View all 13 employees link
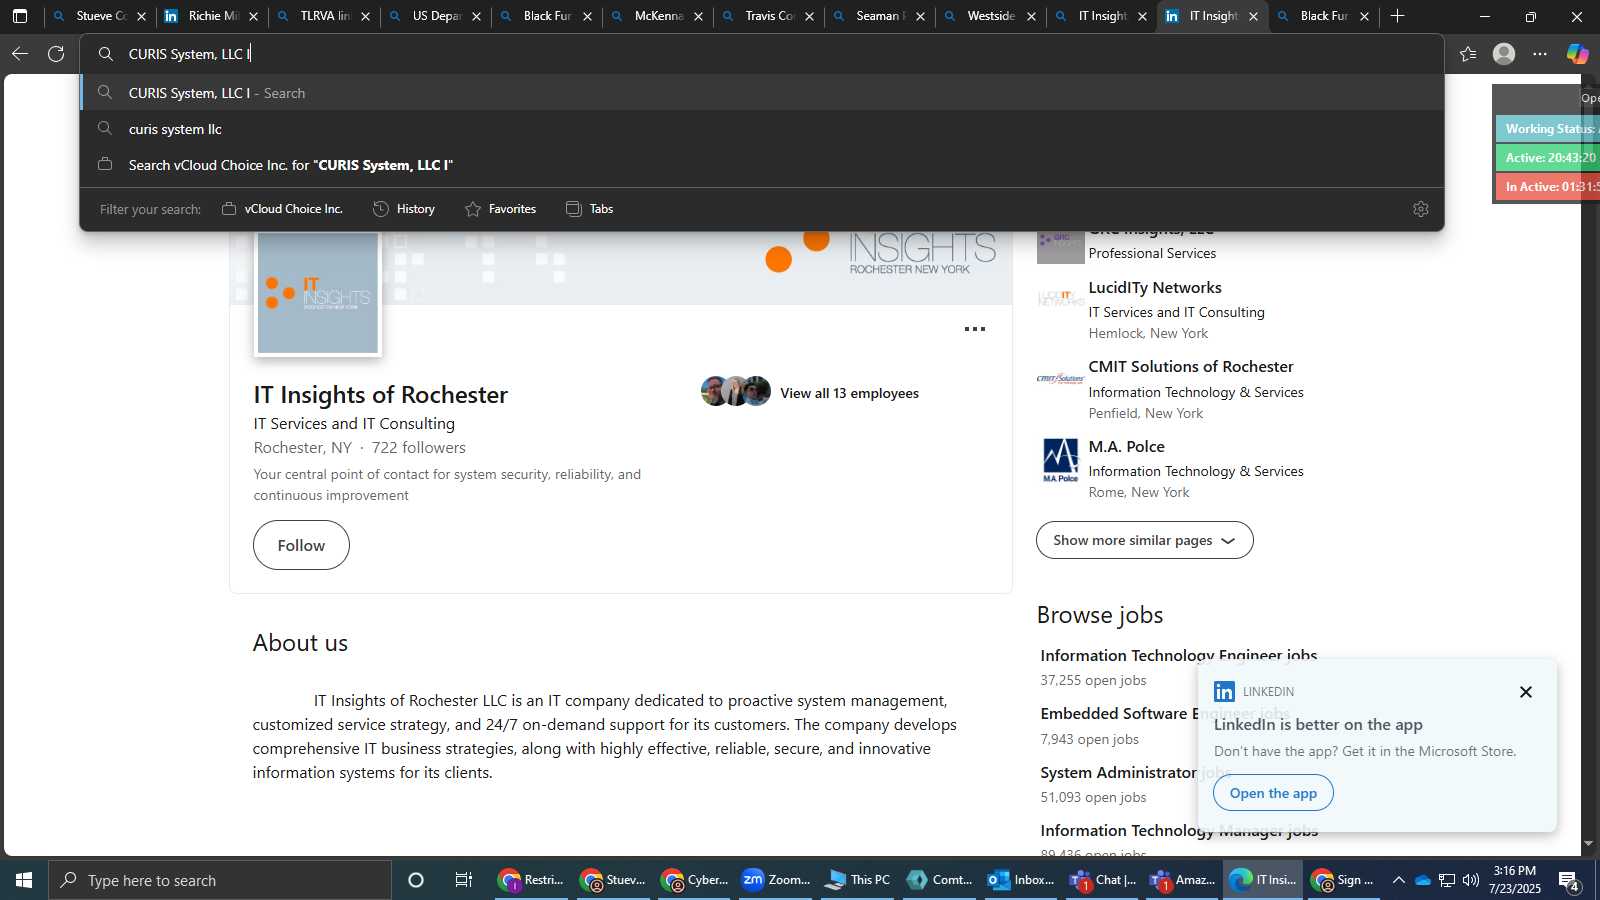Image resolution: width=1600 pixels, height=900 pixels. [x=849, y=393]
